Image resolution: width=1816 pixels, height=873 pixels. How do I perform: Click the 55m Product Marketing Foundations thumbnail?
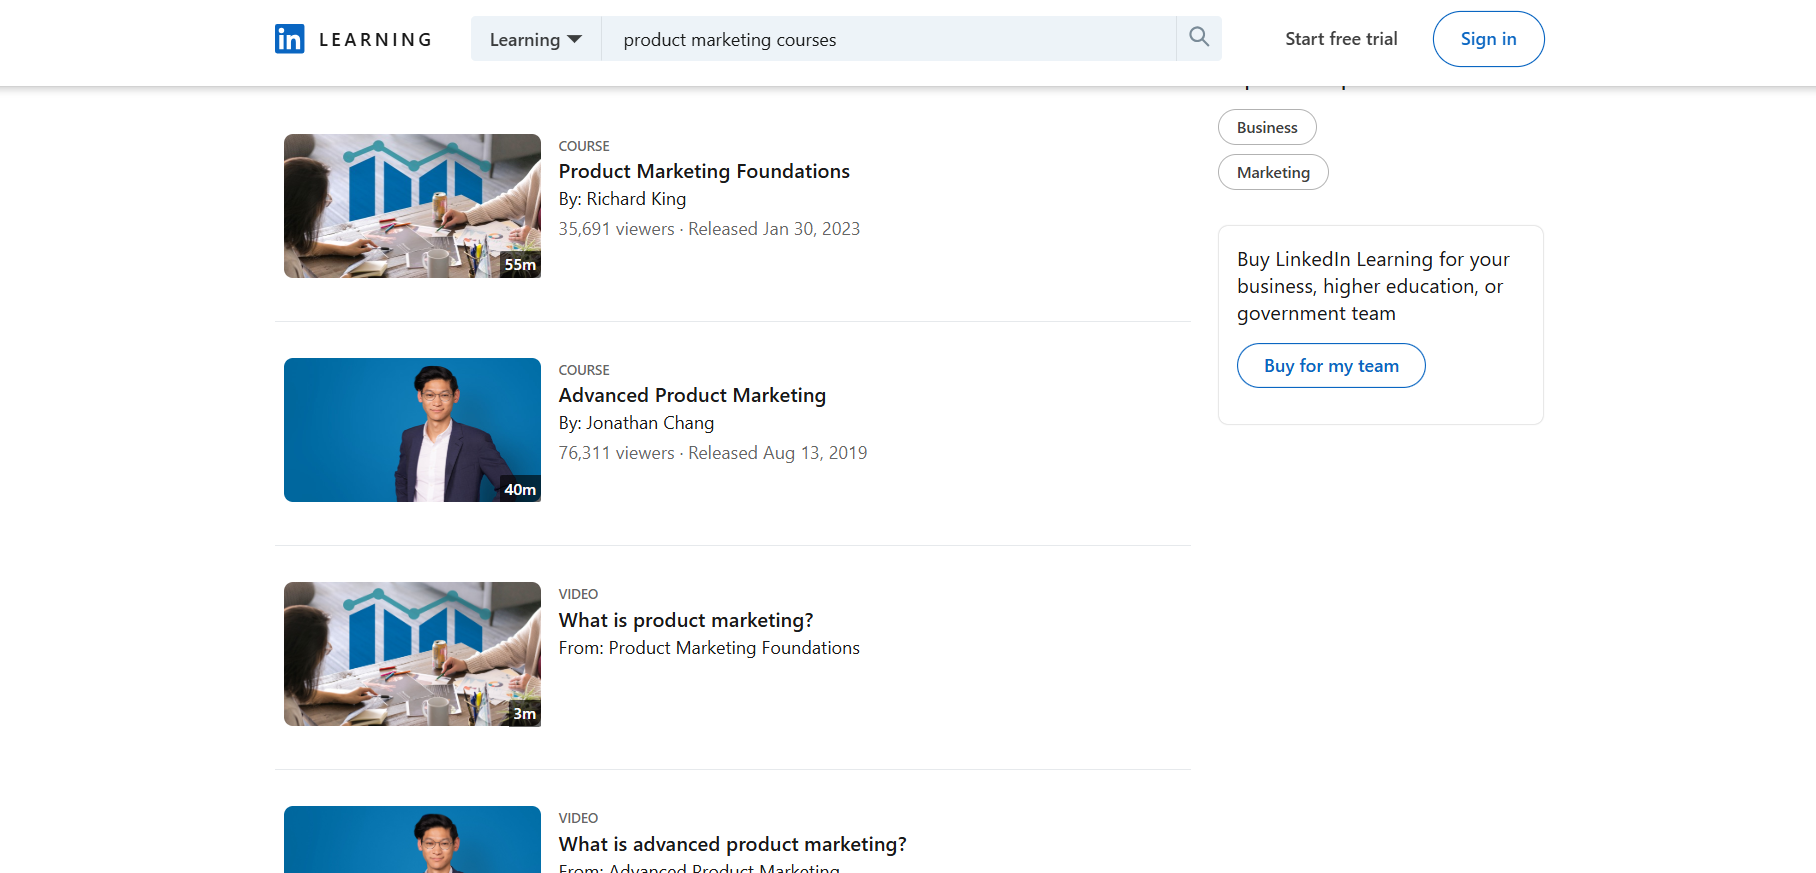click(412, 206)
